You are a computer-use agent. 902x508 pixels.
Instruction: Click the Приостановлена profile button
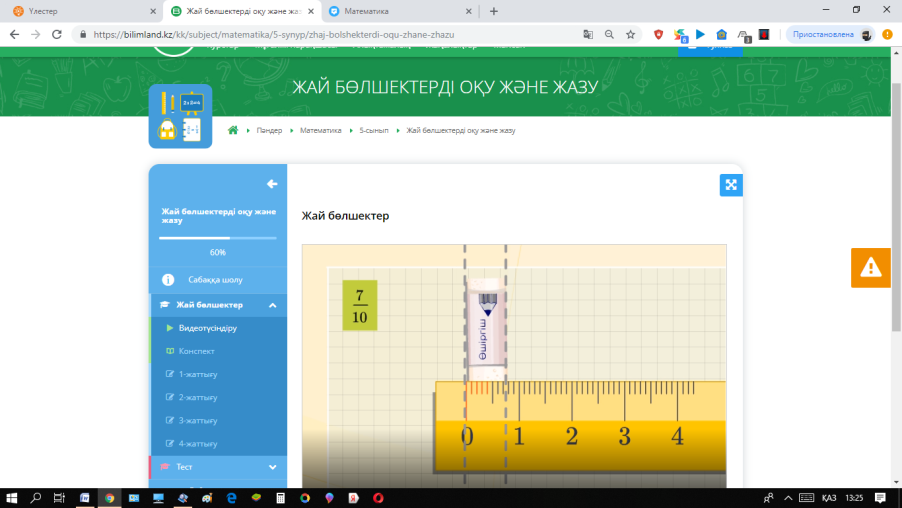(x=831, y=35)
